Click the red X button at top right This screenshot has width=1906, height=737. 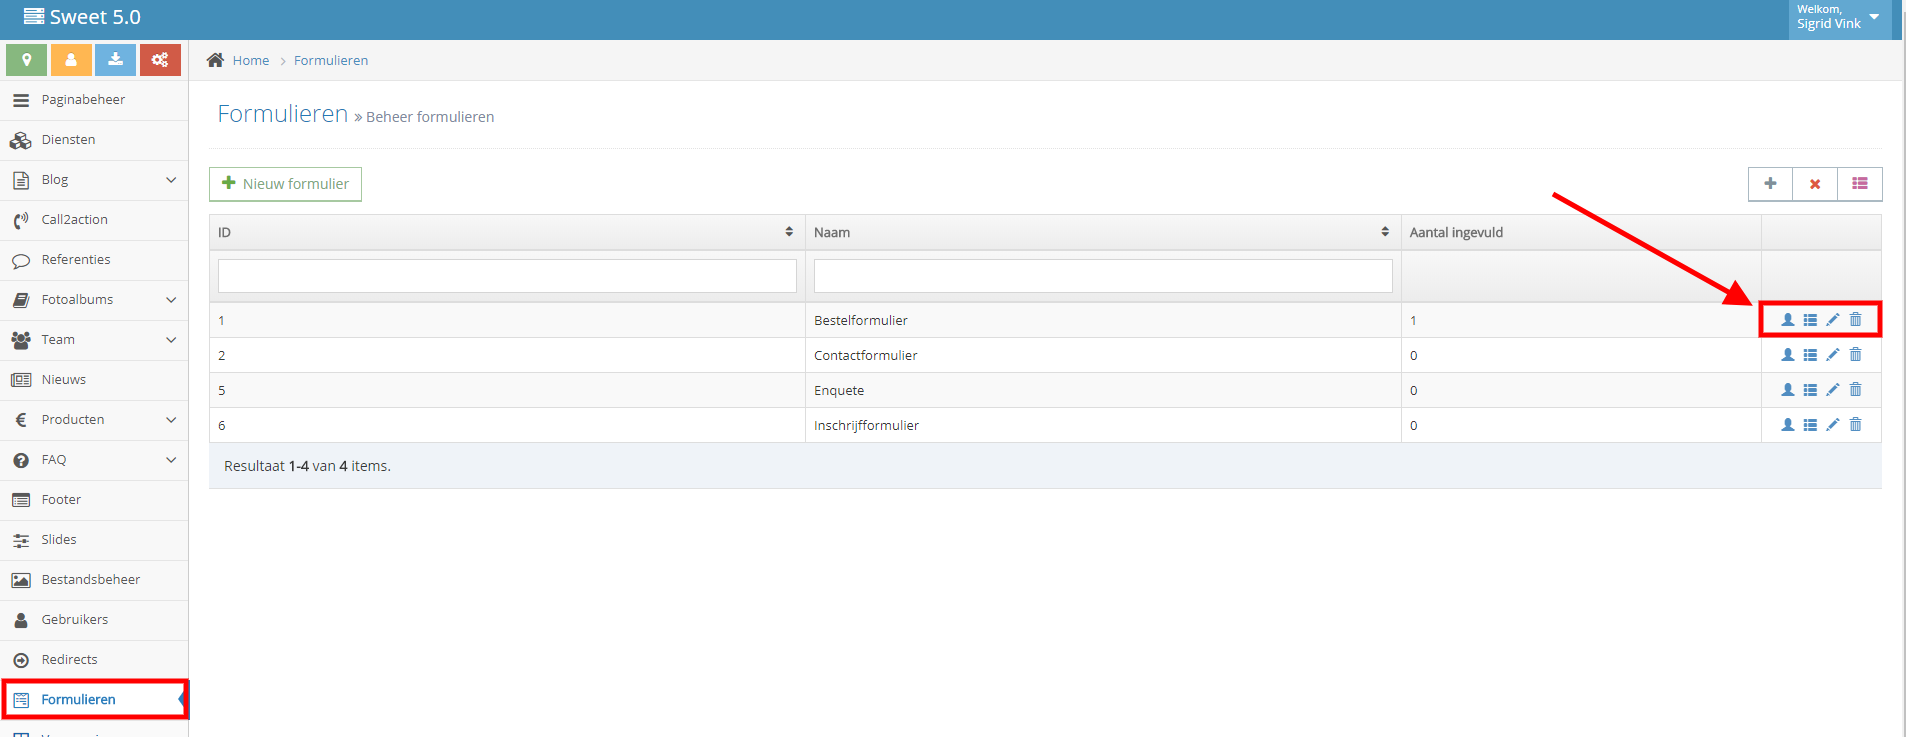pyautogui.click(x=1815, y=184)
